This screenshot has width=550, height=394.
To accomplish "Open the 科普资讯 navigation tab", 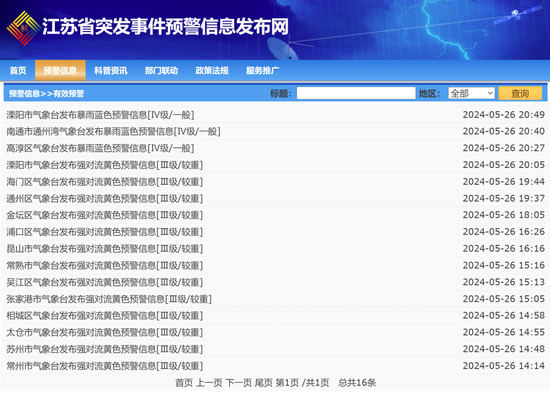I will point(110,71).
